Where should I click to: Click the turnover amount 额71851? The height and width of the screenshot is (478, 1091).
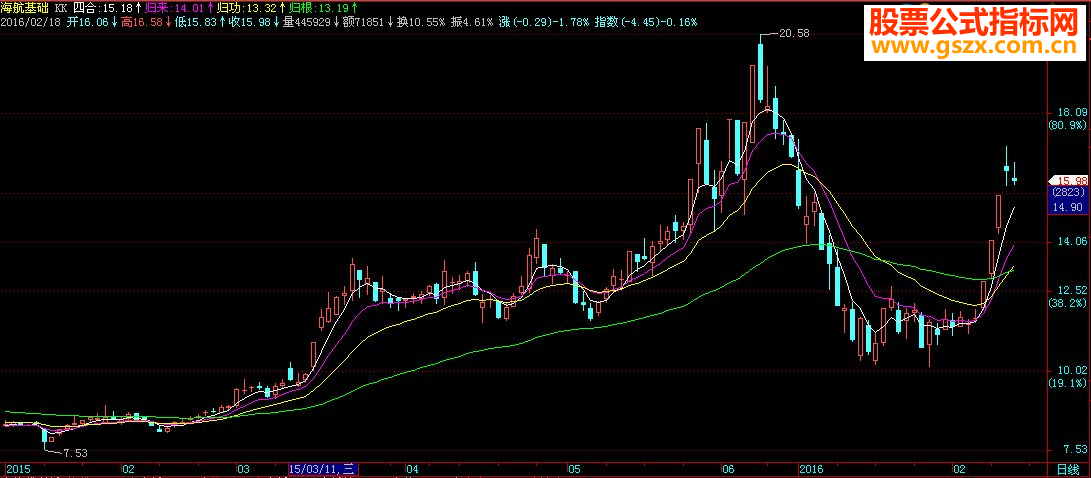point(363,22)
